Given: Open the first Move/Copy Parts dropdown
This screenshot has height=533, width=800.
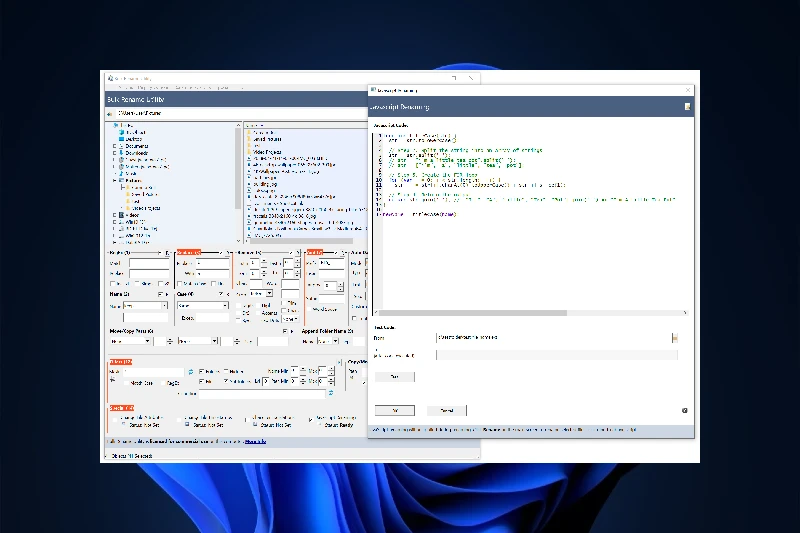Looking at the screenshot, I should pos(130,341).
